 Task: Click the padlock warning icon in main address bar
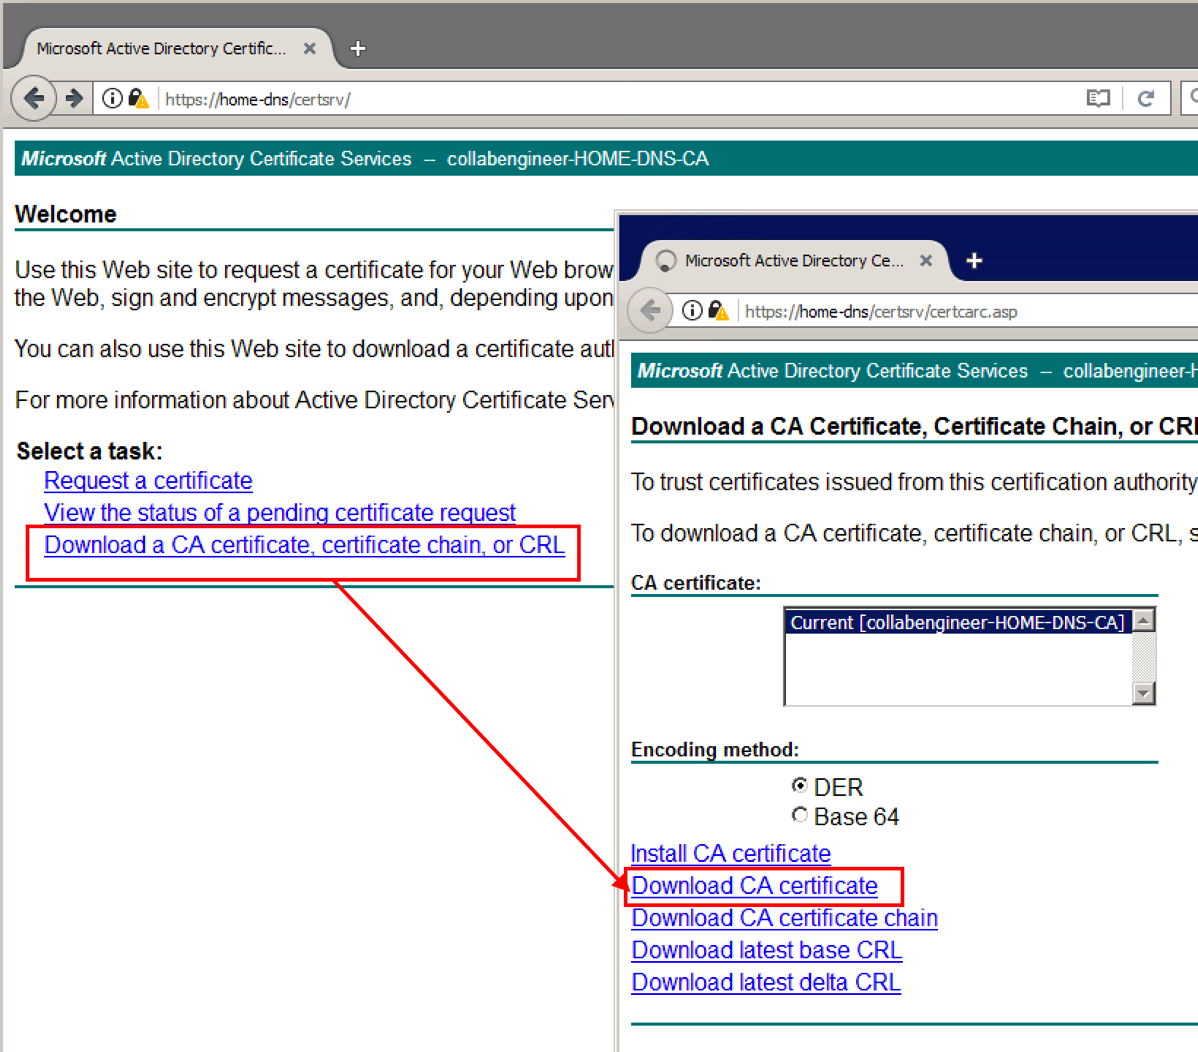[x=138, y=99]
